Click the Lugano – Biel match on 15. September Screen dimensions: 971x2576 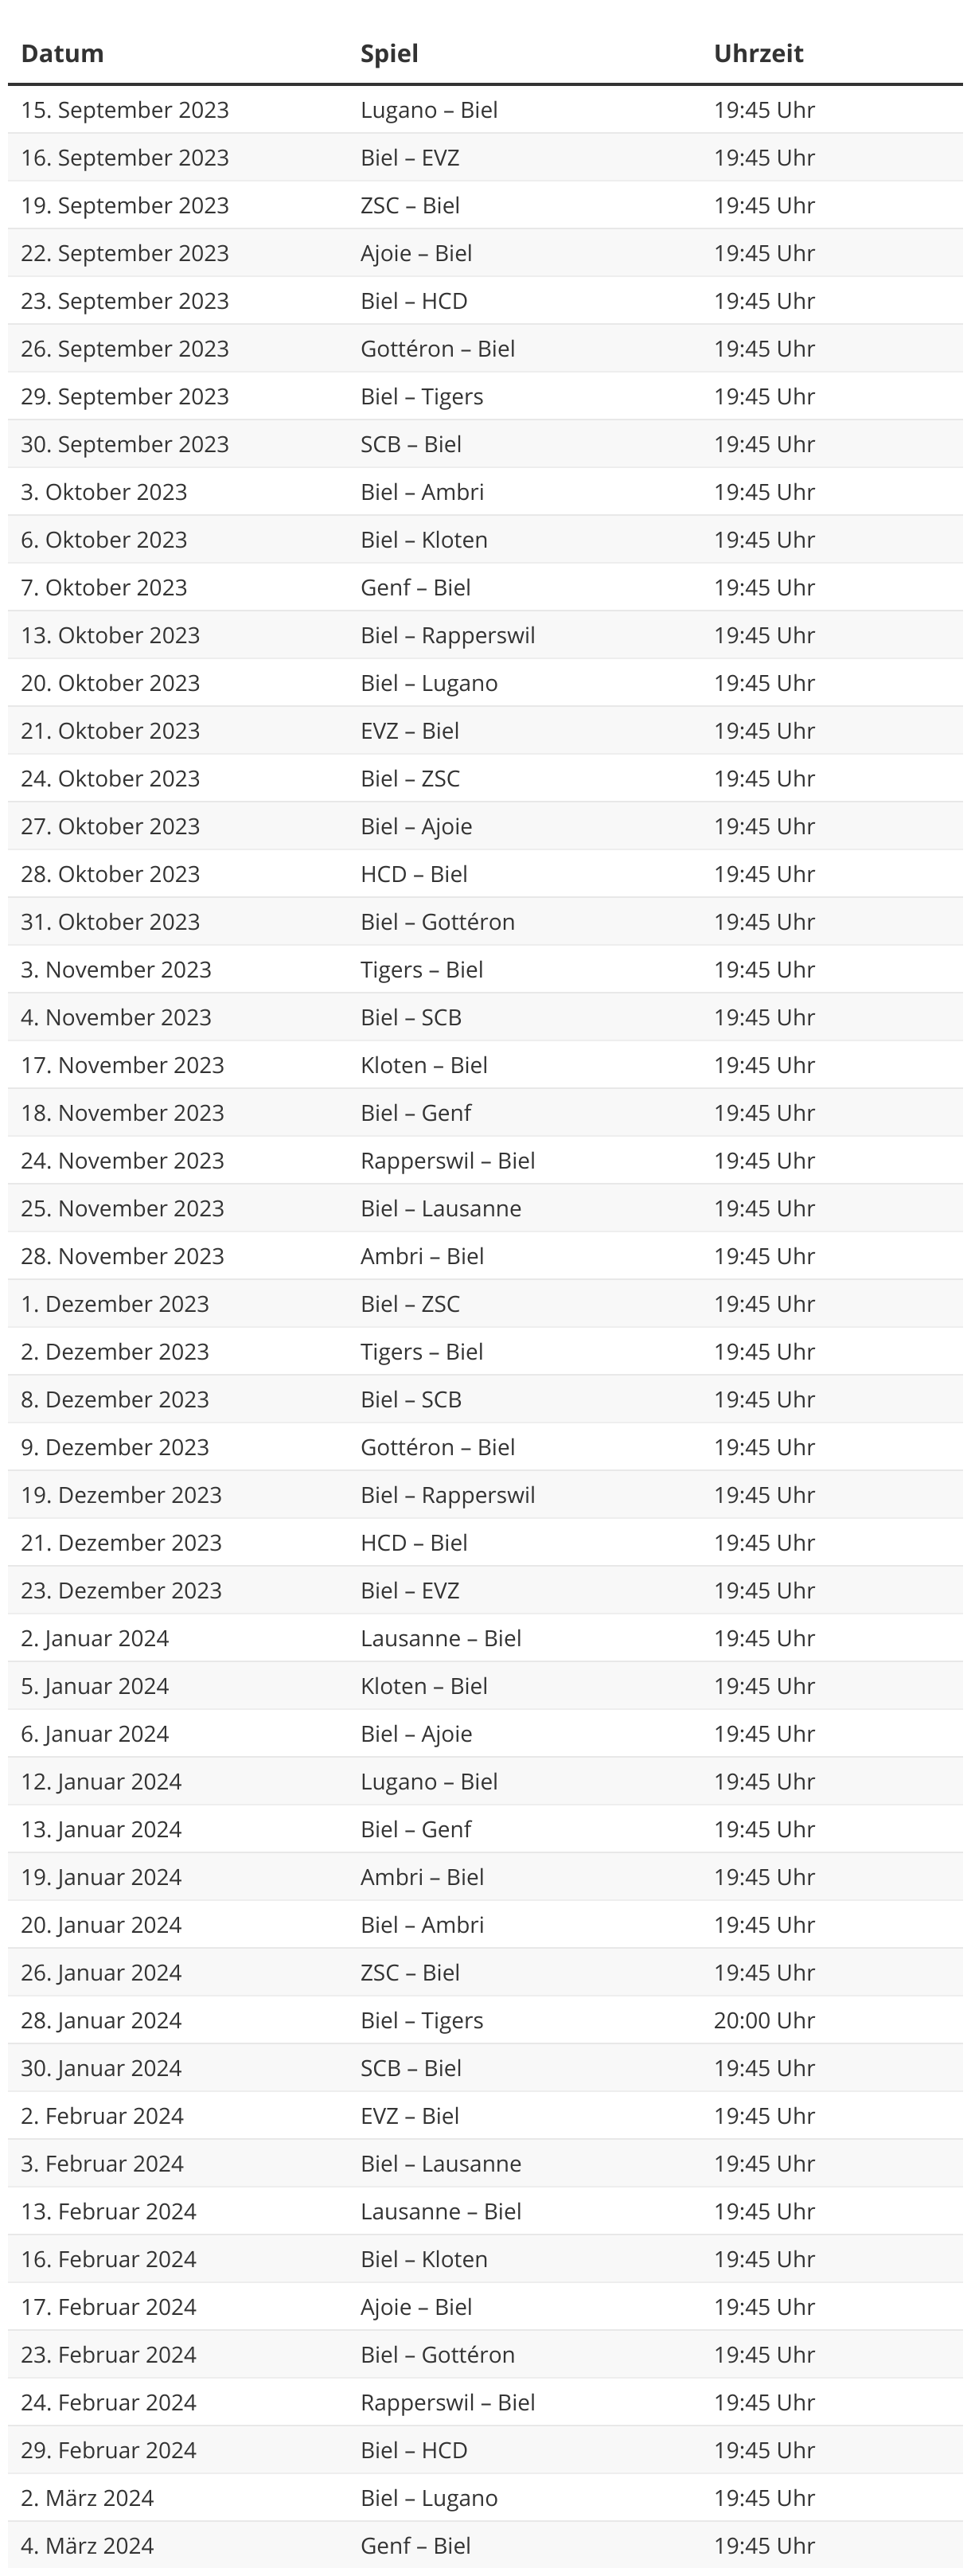pos(429,110)
